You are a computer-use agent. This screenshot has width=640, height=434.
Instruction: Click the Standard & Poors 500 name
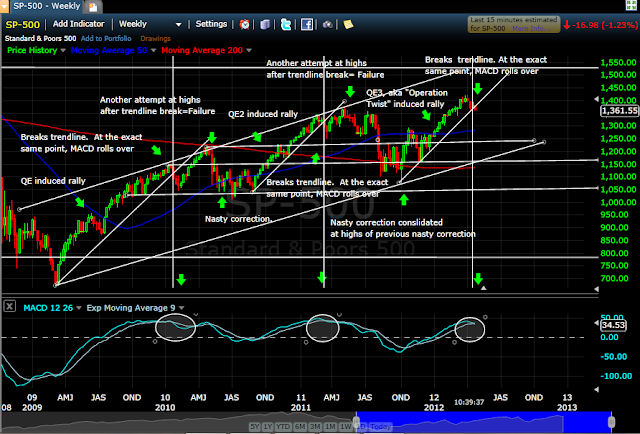(x=40, y=38)
